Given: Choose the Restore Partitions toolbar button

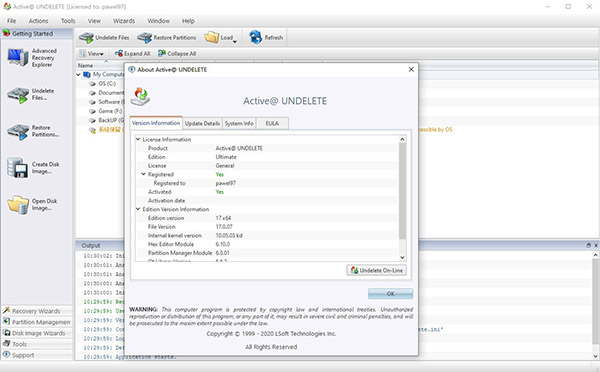Looking at the screenshot, I should pyautogui.click(x=167, y=38).
